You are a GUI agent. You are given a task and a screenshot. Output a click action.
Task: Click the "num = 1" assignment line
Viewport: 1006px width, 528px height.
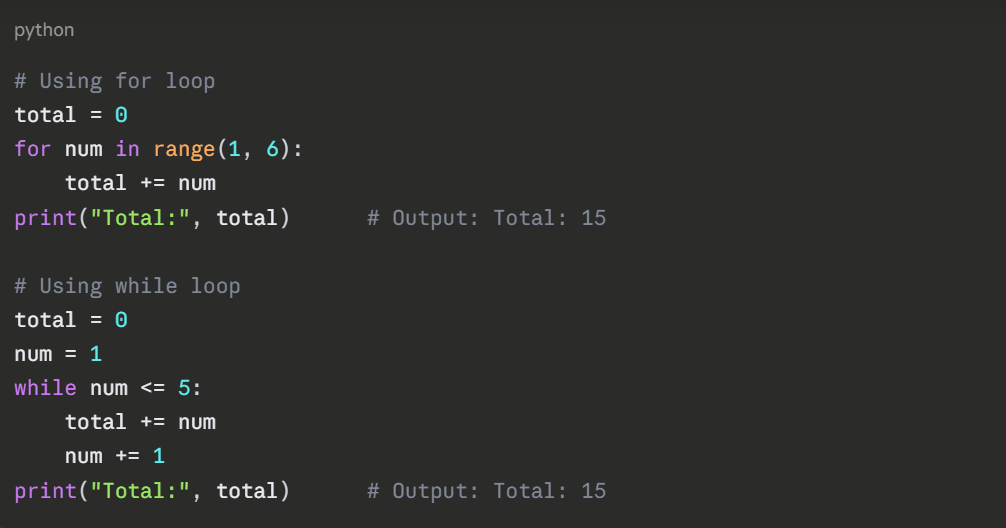tap(58, 354)
